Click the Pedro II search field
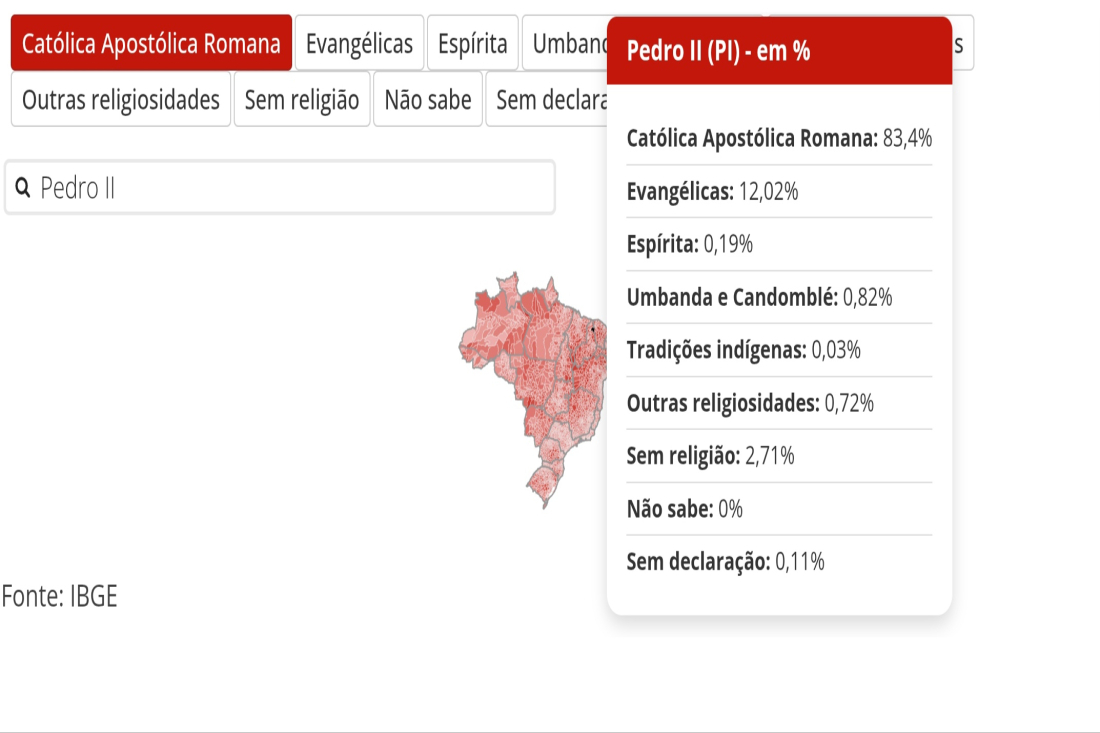 280,187
